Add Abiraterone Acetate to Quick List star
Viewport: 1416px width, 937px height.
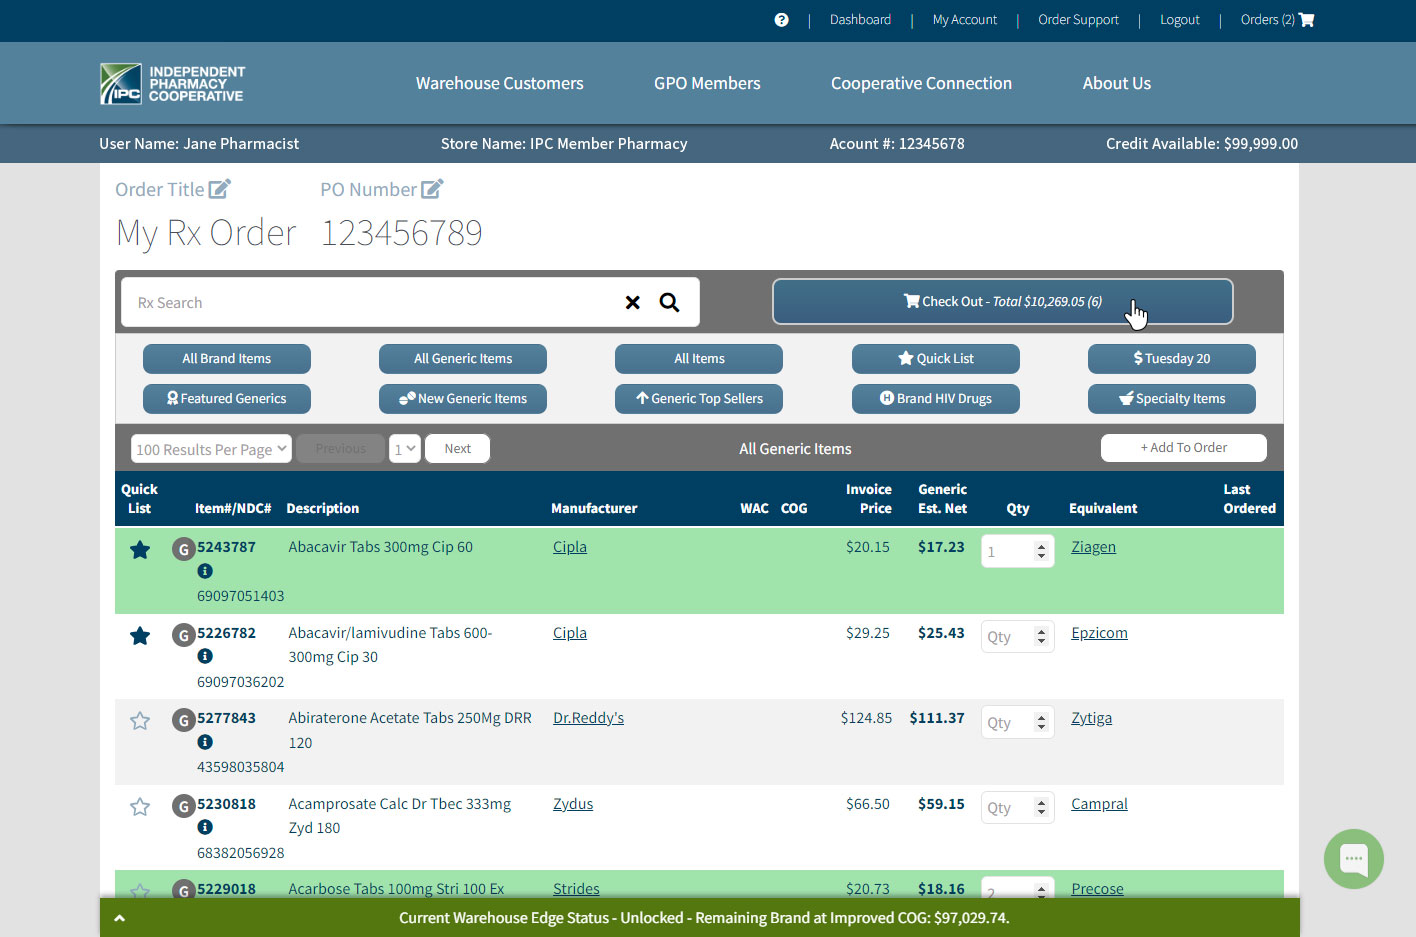coord(140,721)
